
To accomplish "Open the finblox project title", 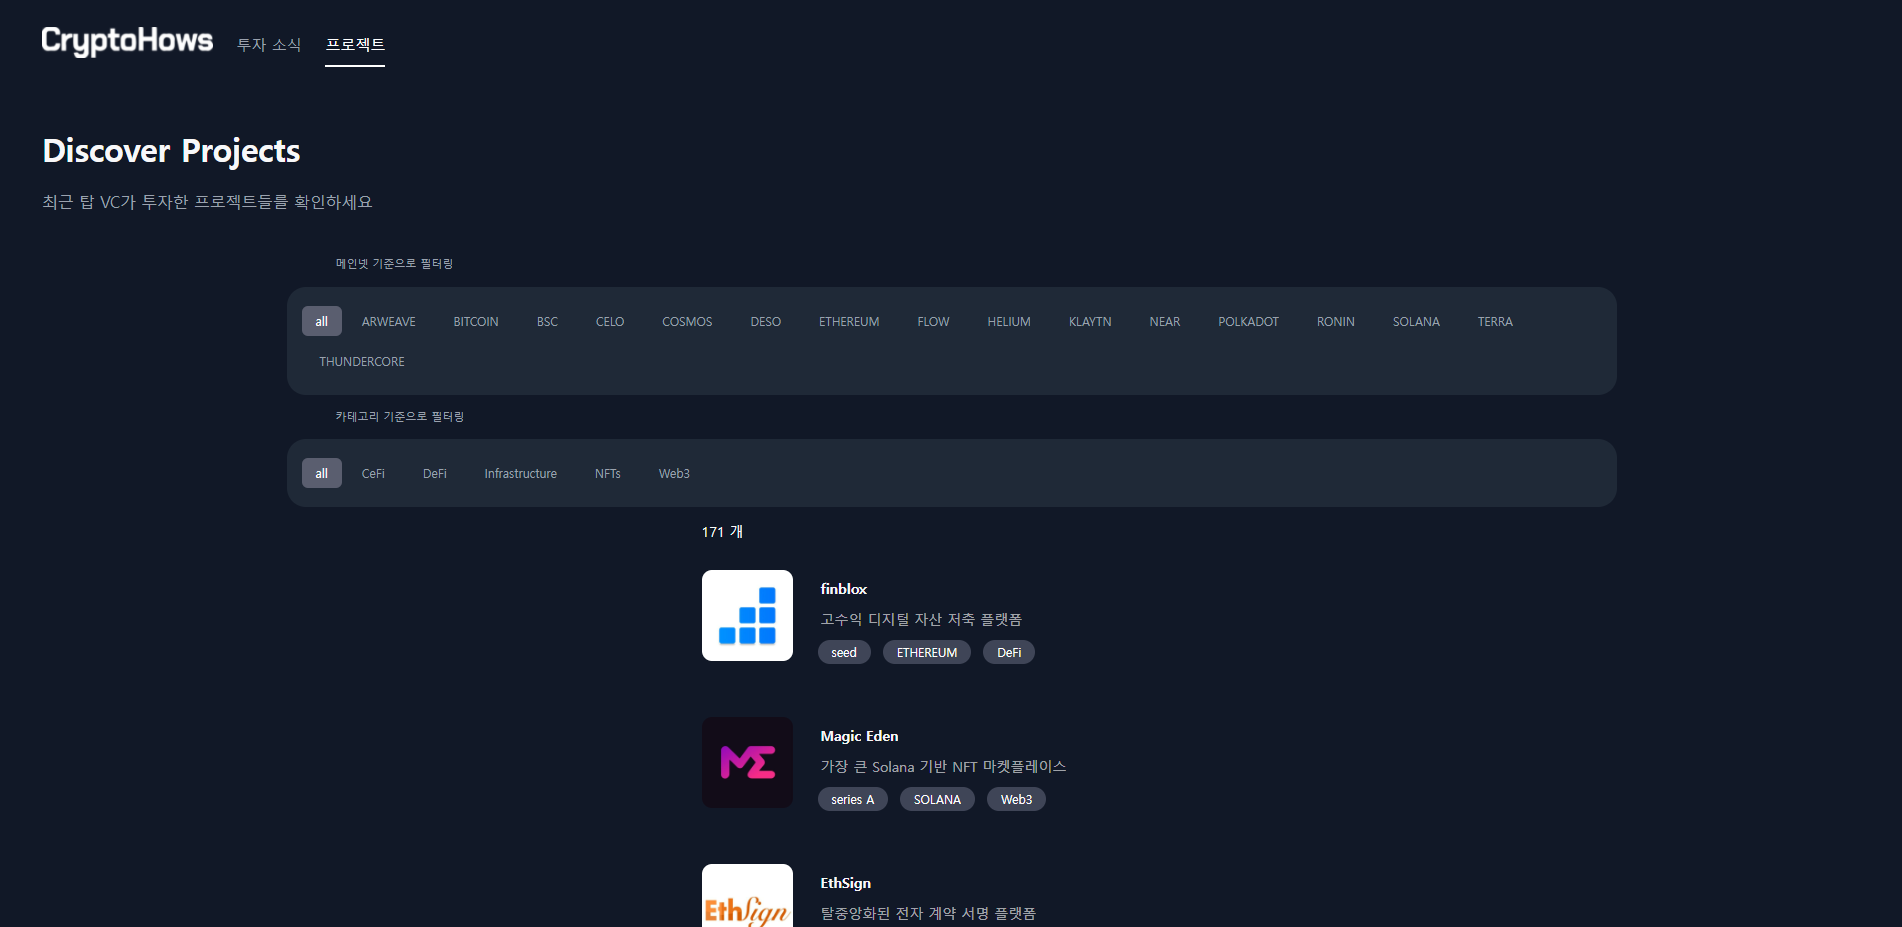I will [844, 589].
